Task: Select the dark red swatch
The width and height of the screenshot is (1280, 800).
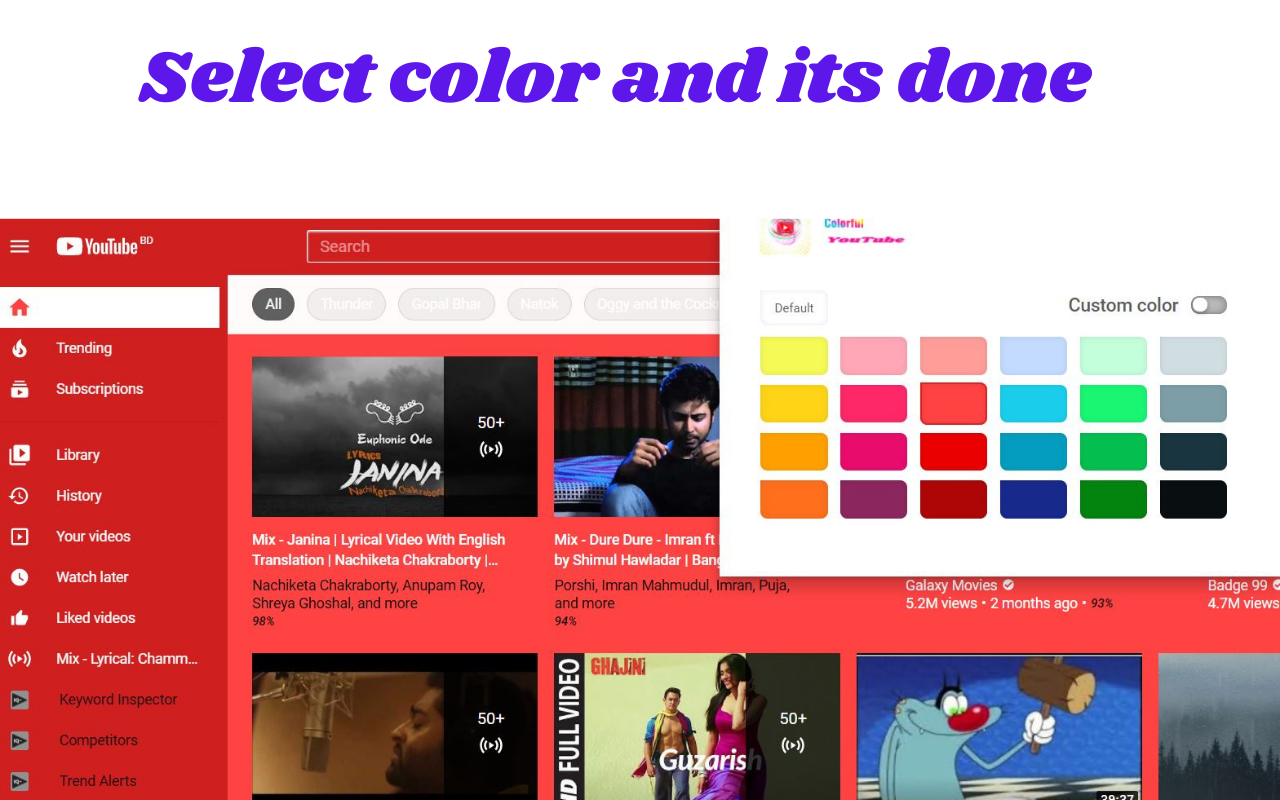Action: tap(954, 500)
